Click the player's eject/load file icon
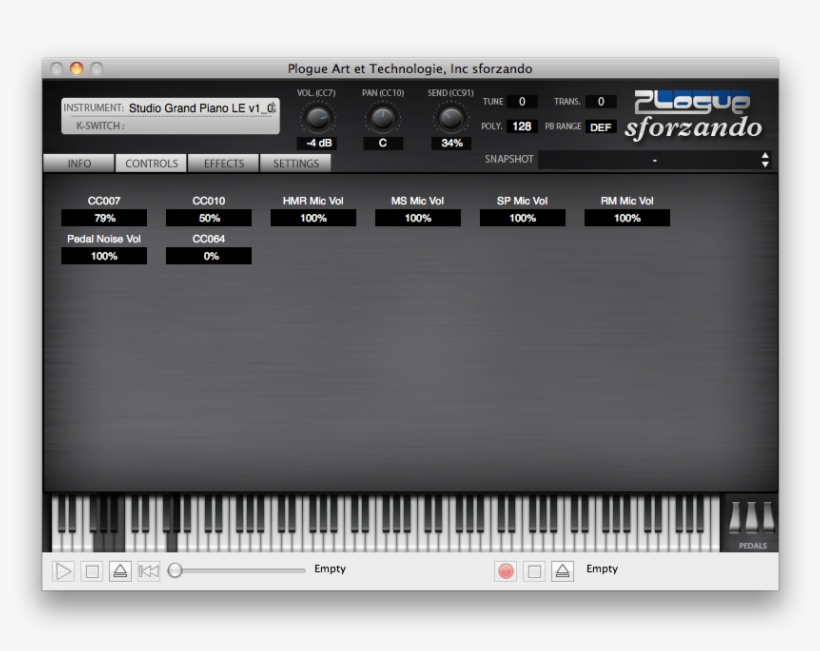820x651 pixels. [120, 571]
